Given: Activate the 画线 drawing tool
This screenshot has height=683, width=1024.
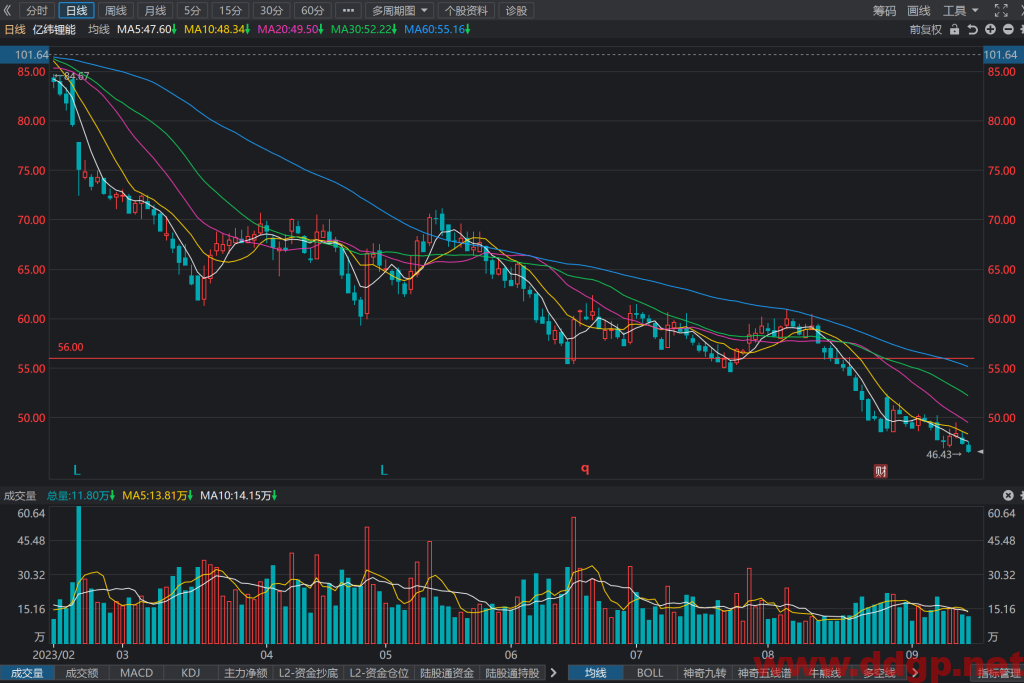Looking at the screenshot, I should click(x=918, y=10).
